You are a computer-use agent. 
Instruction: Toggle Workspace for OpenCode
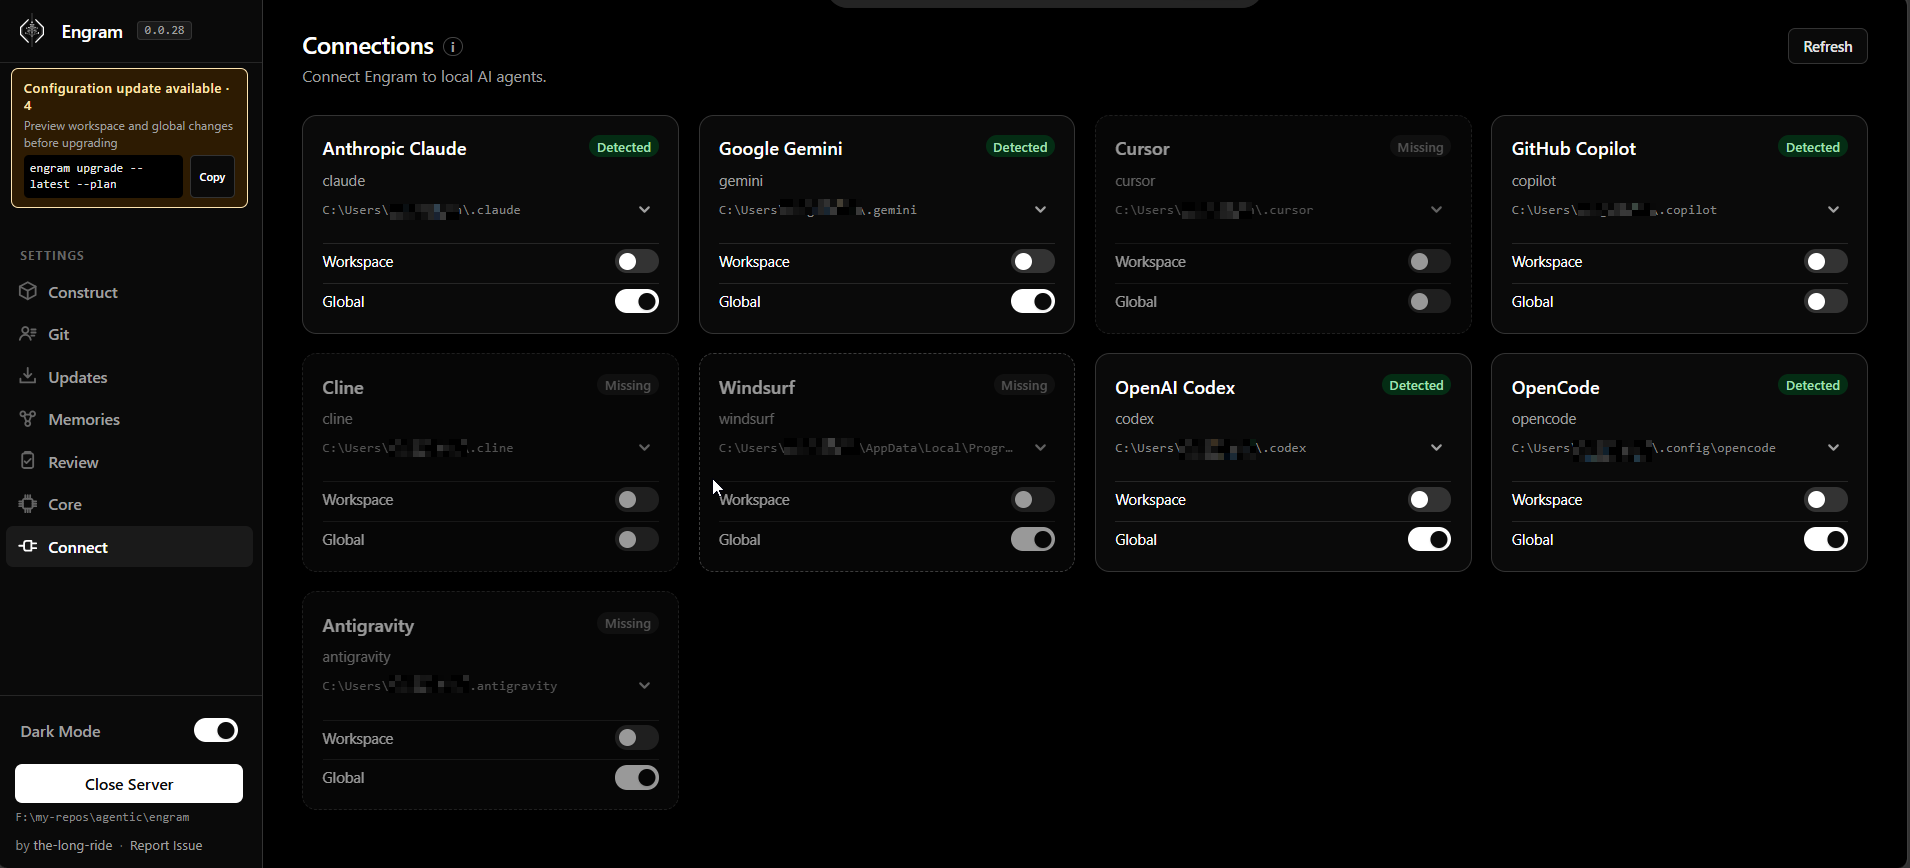point(1826,500)
